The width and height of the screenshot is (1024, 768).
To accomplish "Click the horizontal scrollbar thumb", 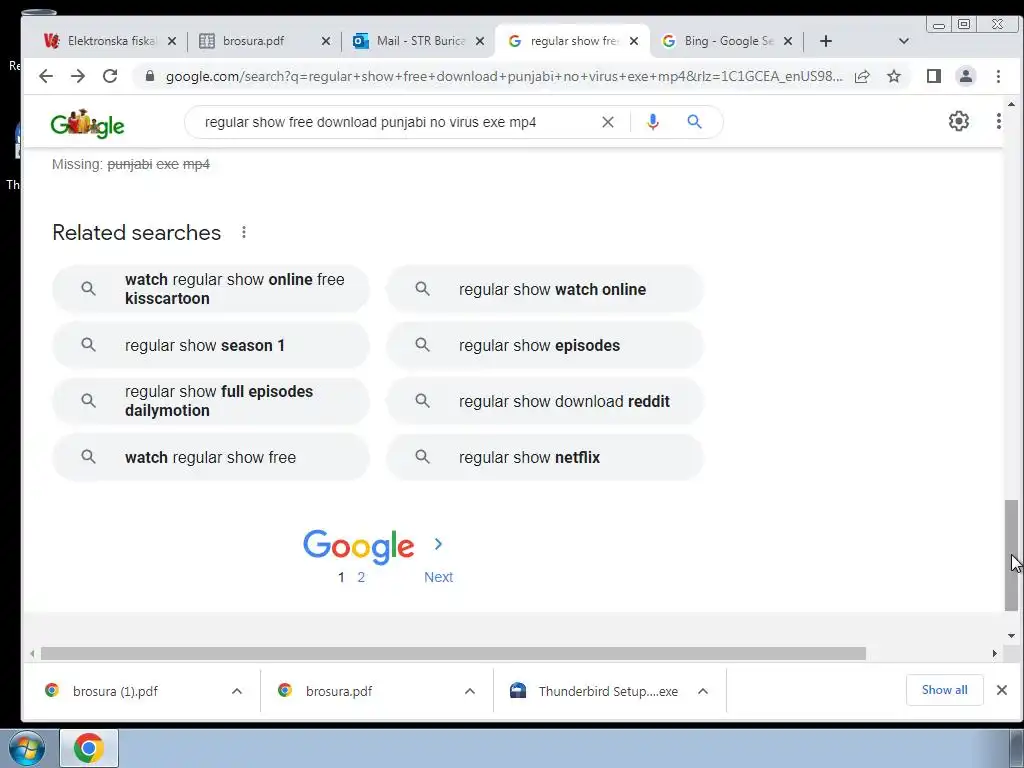I will [453, 653].
